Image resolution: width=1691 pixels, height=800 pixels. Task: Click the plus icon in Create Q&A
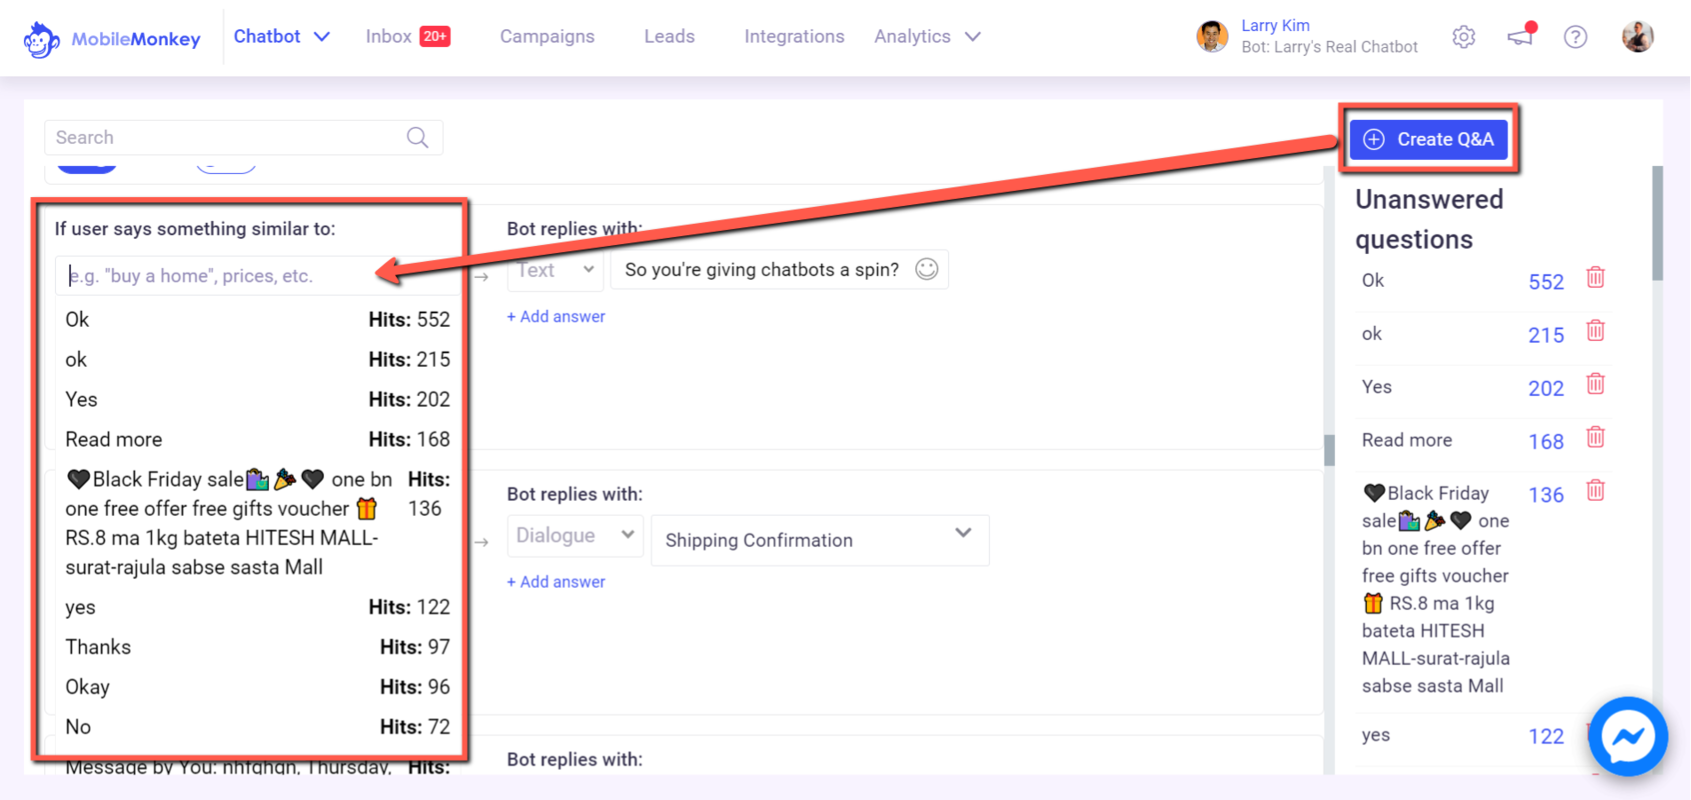coord(1374,140)
